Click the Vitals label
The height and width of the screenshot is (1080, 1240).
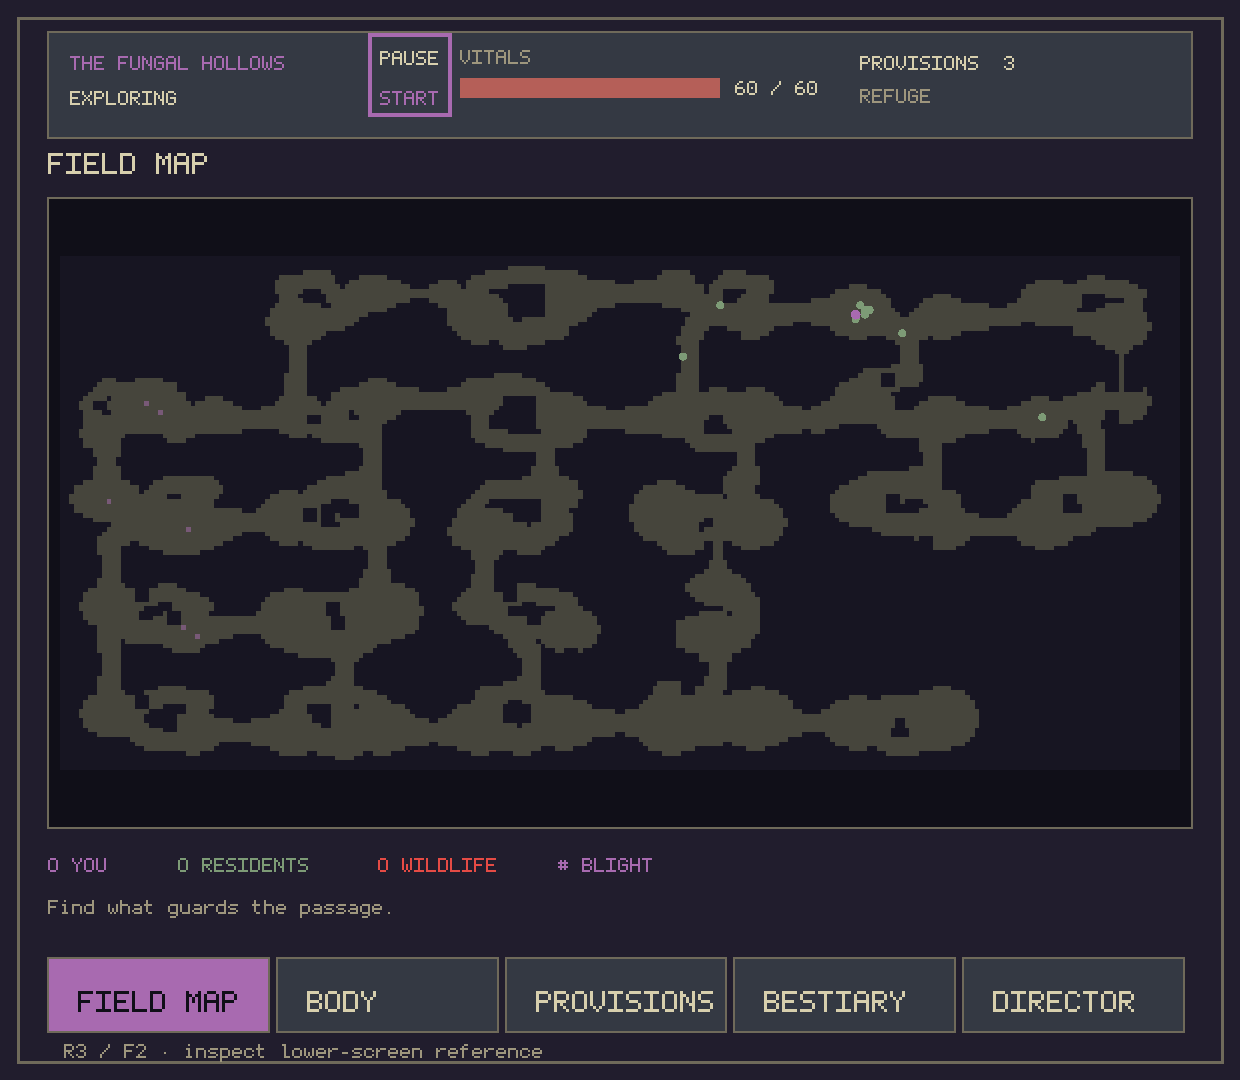495,57
